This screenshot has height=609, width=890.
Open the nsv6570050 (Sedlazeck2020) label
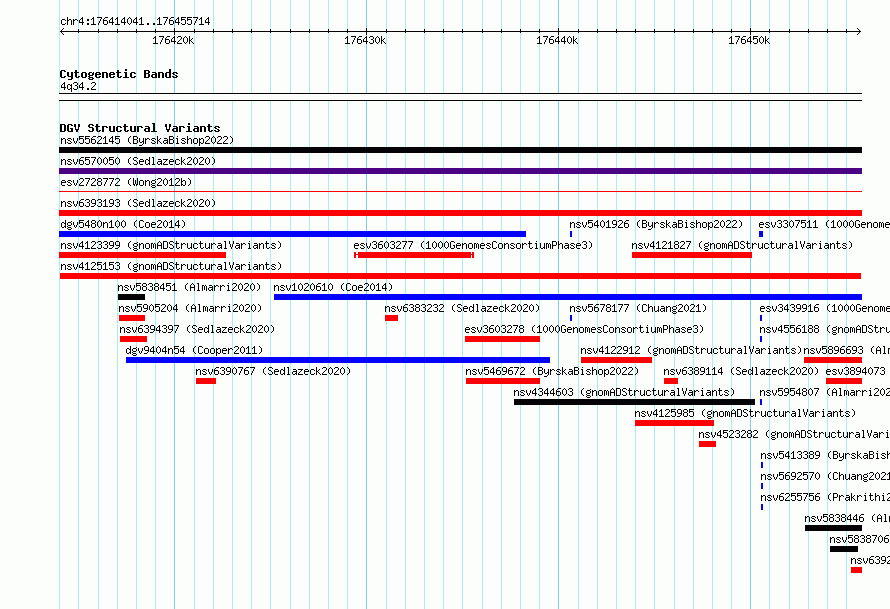pos(138,161)
